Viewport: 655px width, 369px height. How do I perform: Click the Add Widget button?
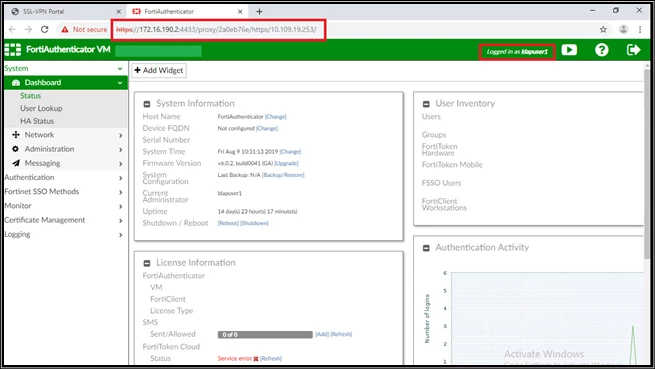159,70
